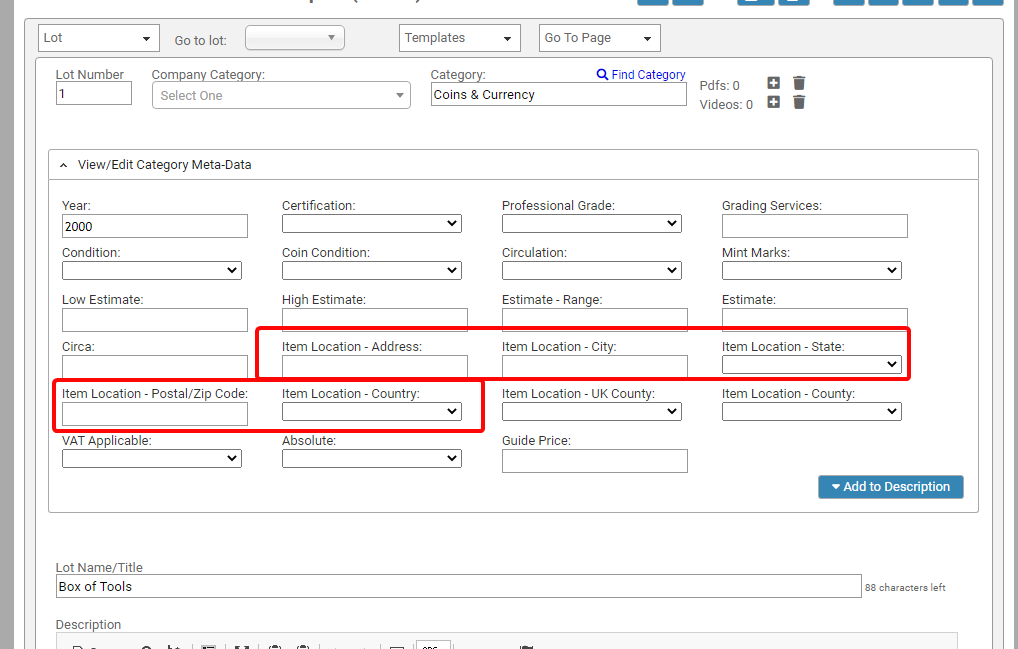1018x649 pixels.
Task: Open the Company Category Select One dropdown
Action: (x=281, y=93)
